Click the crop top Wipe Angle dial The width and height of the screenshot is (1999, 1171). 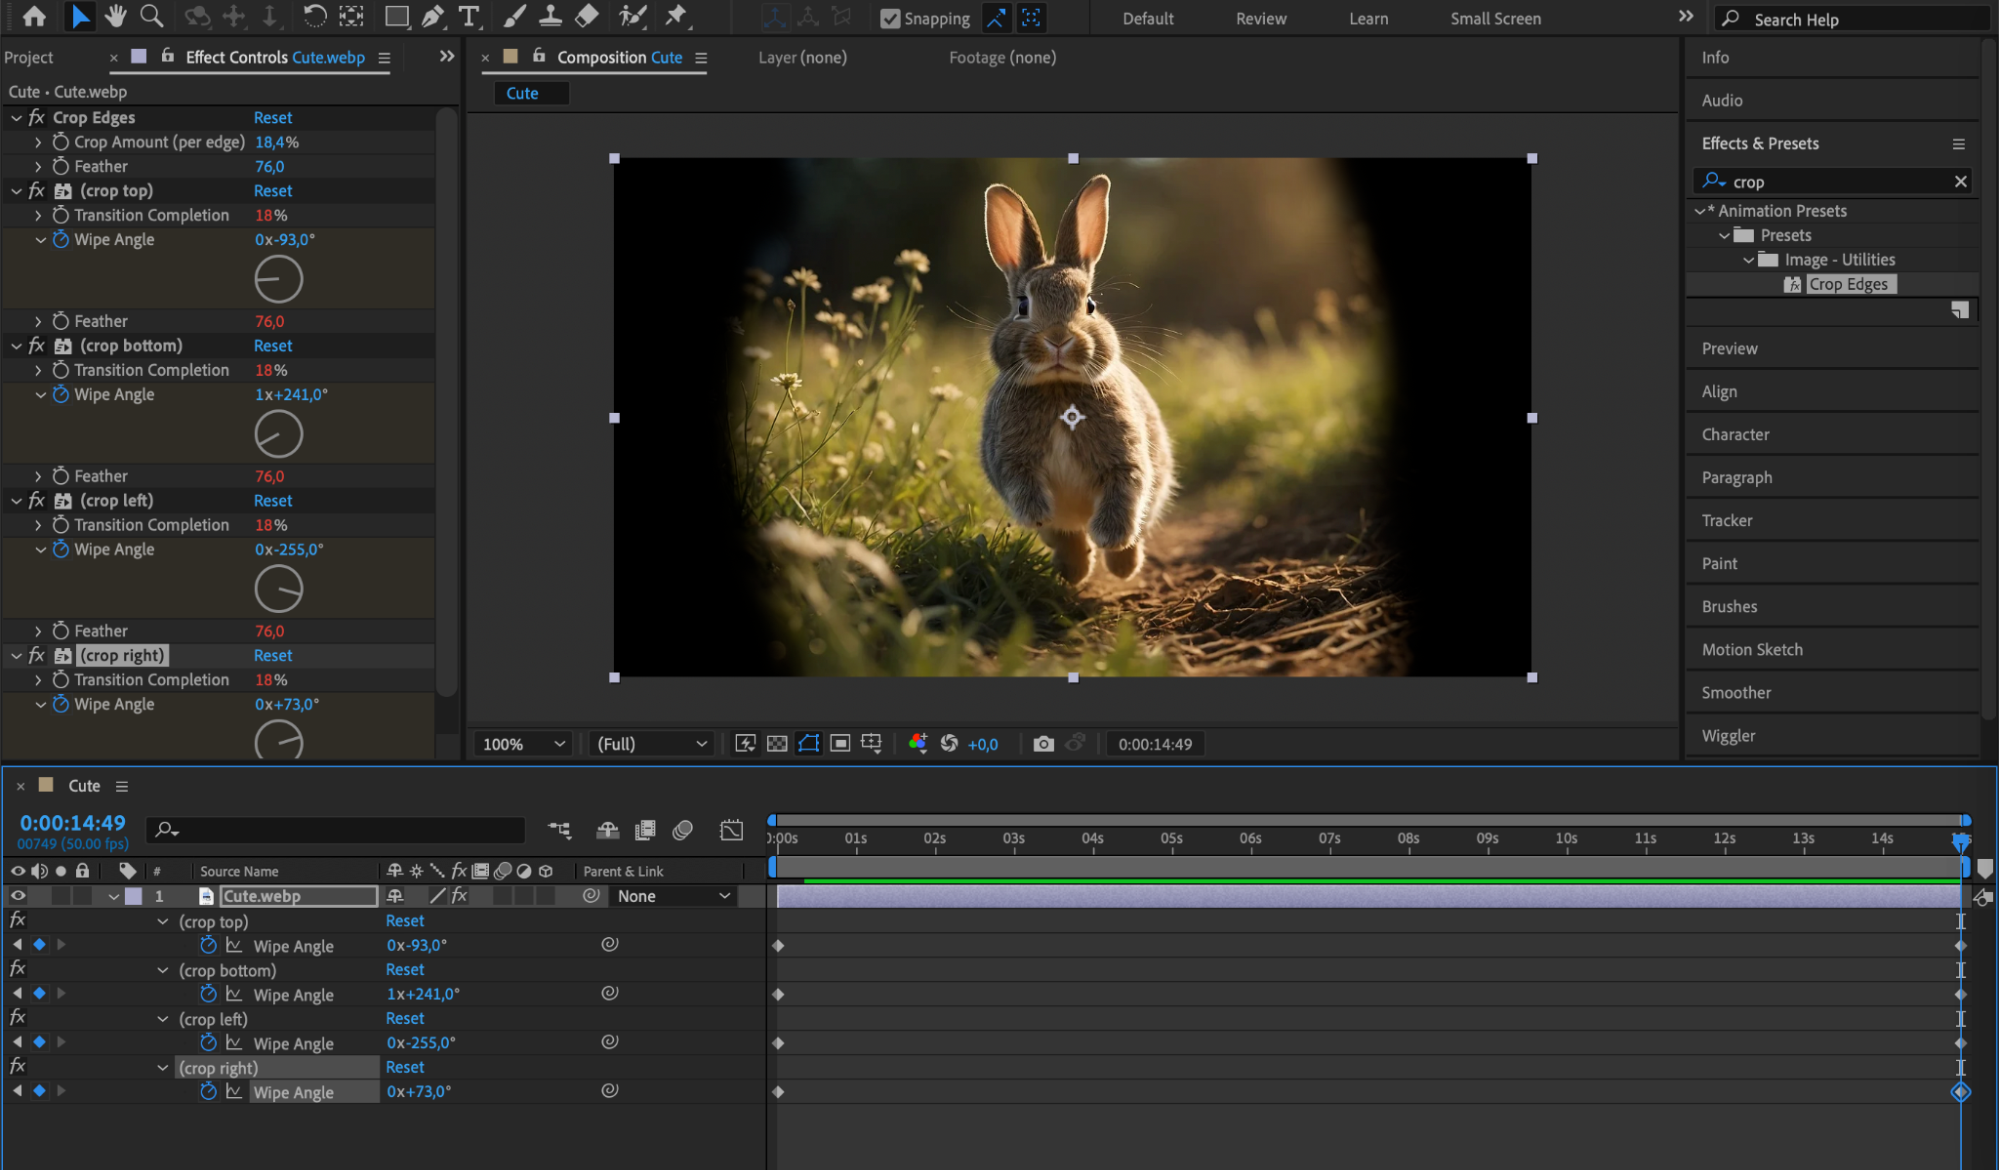click(278, 279)
